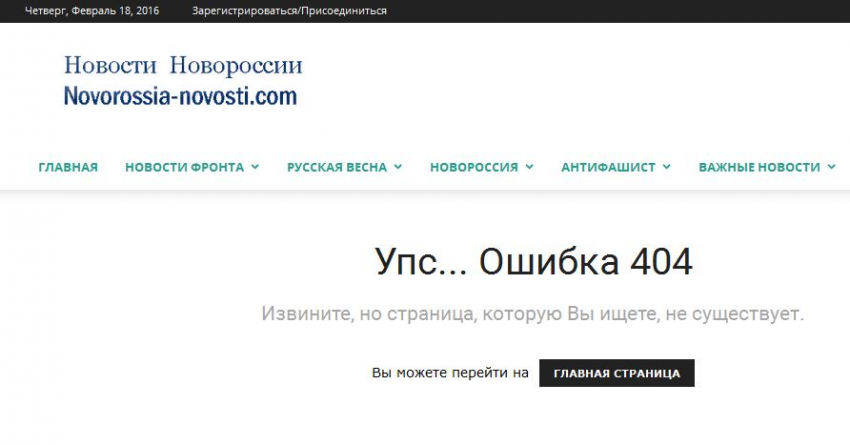Screen dimensions: 850x445
Task: Open the ВАЖНЫЕ НОВОСТИ navigation label
Action: click(759, 167)
